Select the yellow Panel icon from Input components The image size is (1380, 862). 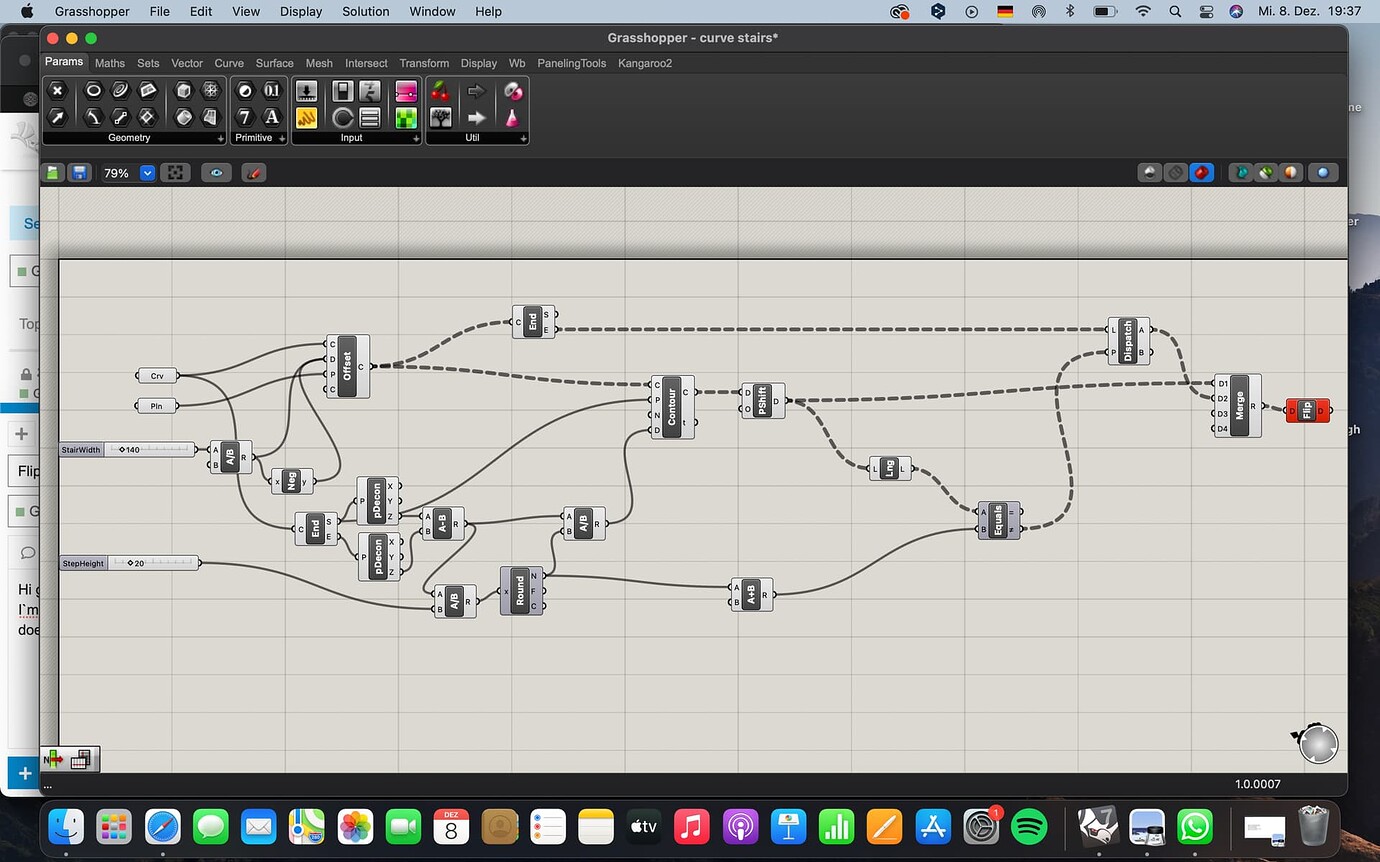(305, 118)
